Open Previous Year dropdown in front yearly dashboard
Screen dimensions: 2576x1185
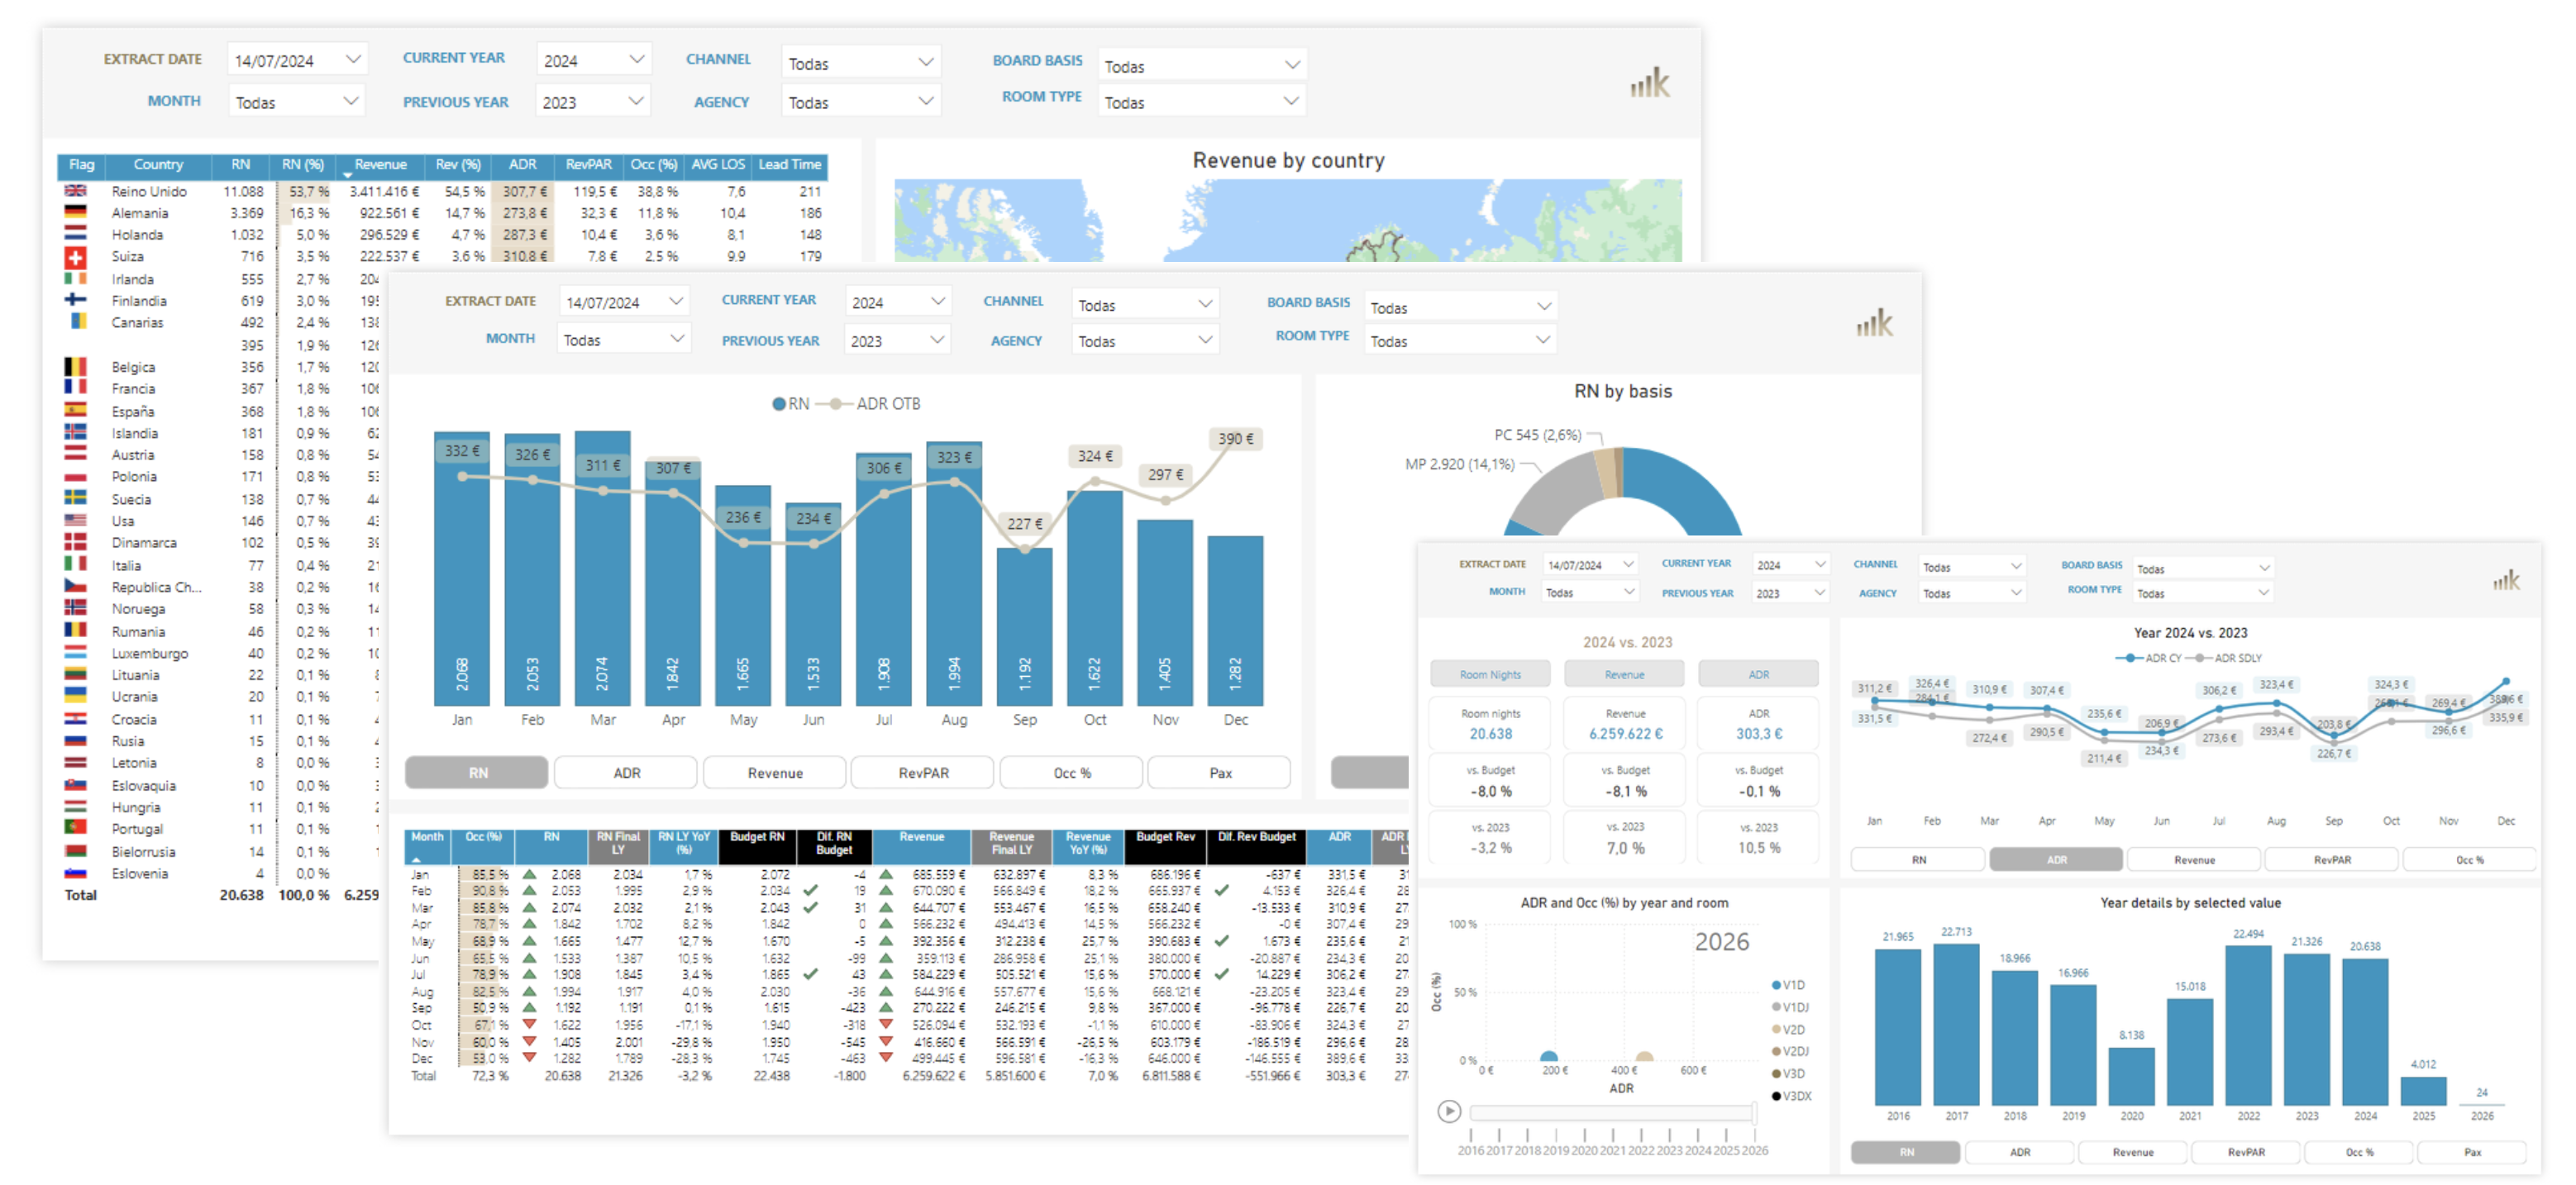1790,593
